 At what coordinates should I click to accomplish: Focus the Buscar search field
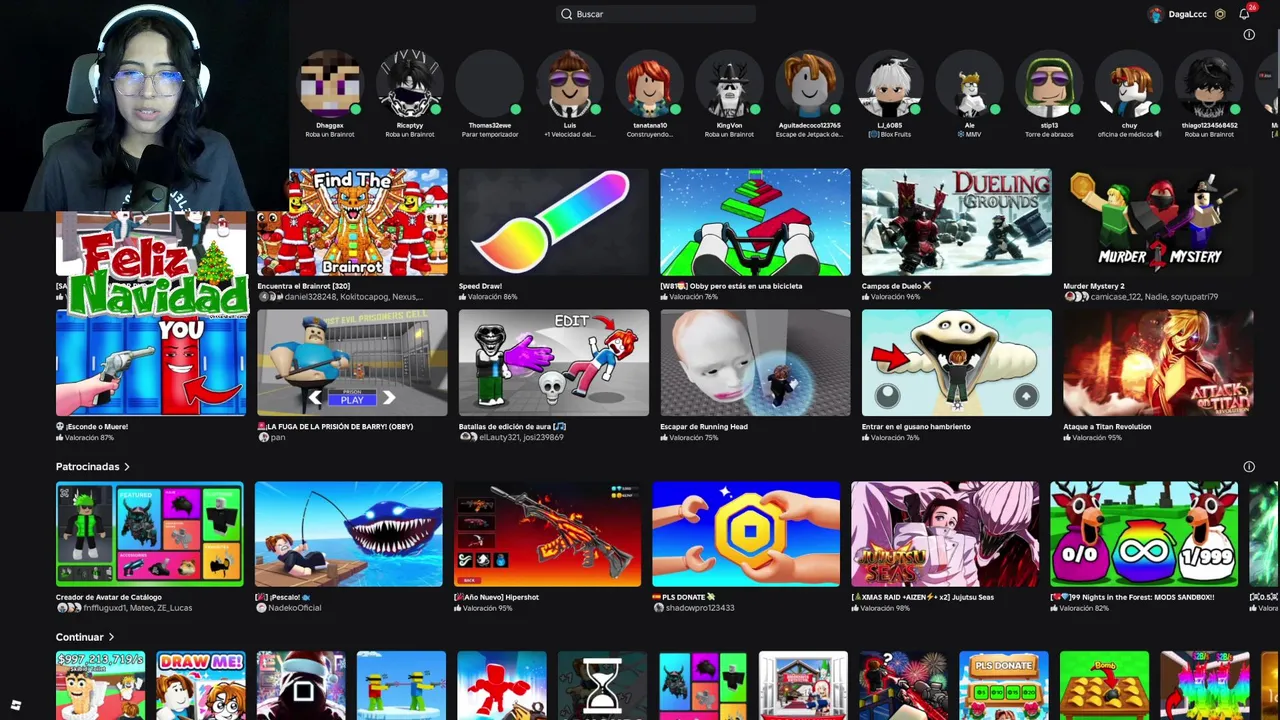pyautogui.click(x=655, y=14)
